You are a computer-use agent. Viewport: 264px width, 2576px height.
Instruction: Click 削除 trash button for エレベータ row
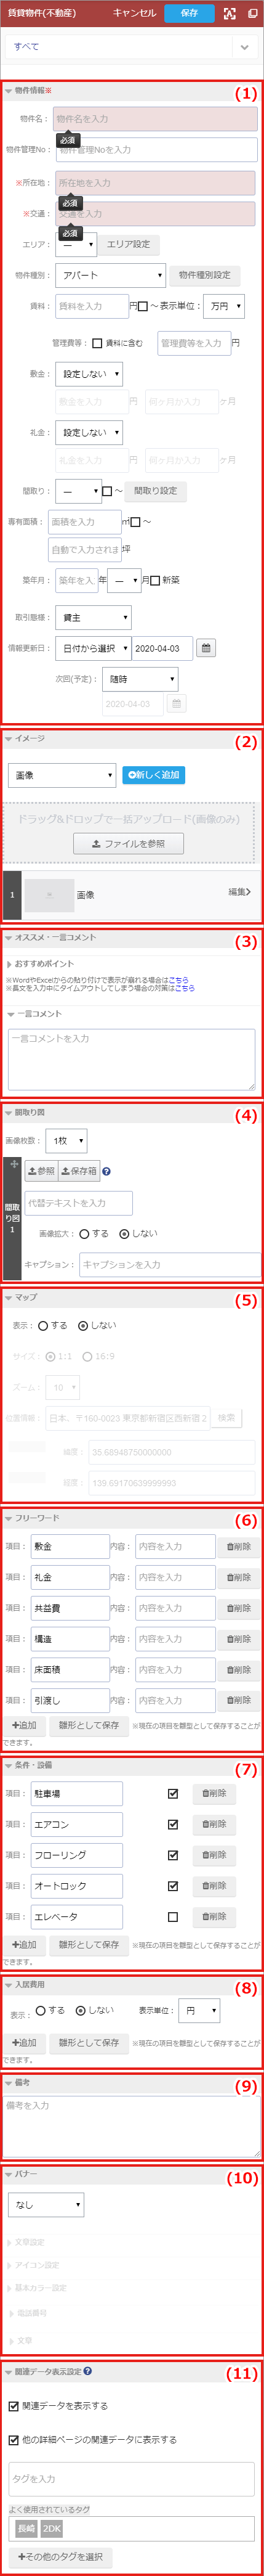tap(214, 1916)
